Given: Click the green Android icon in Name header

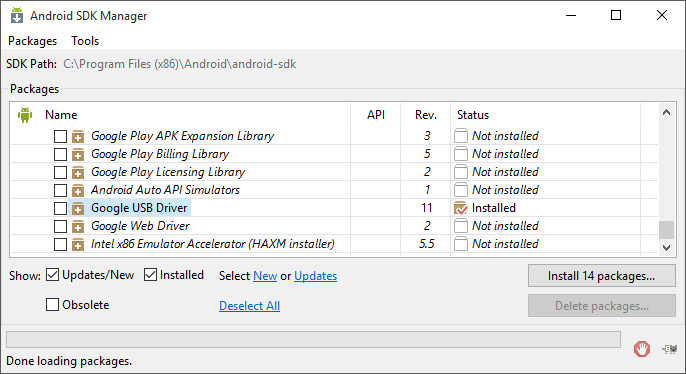Looking at the screenshot, I should click(25, 115).
